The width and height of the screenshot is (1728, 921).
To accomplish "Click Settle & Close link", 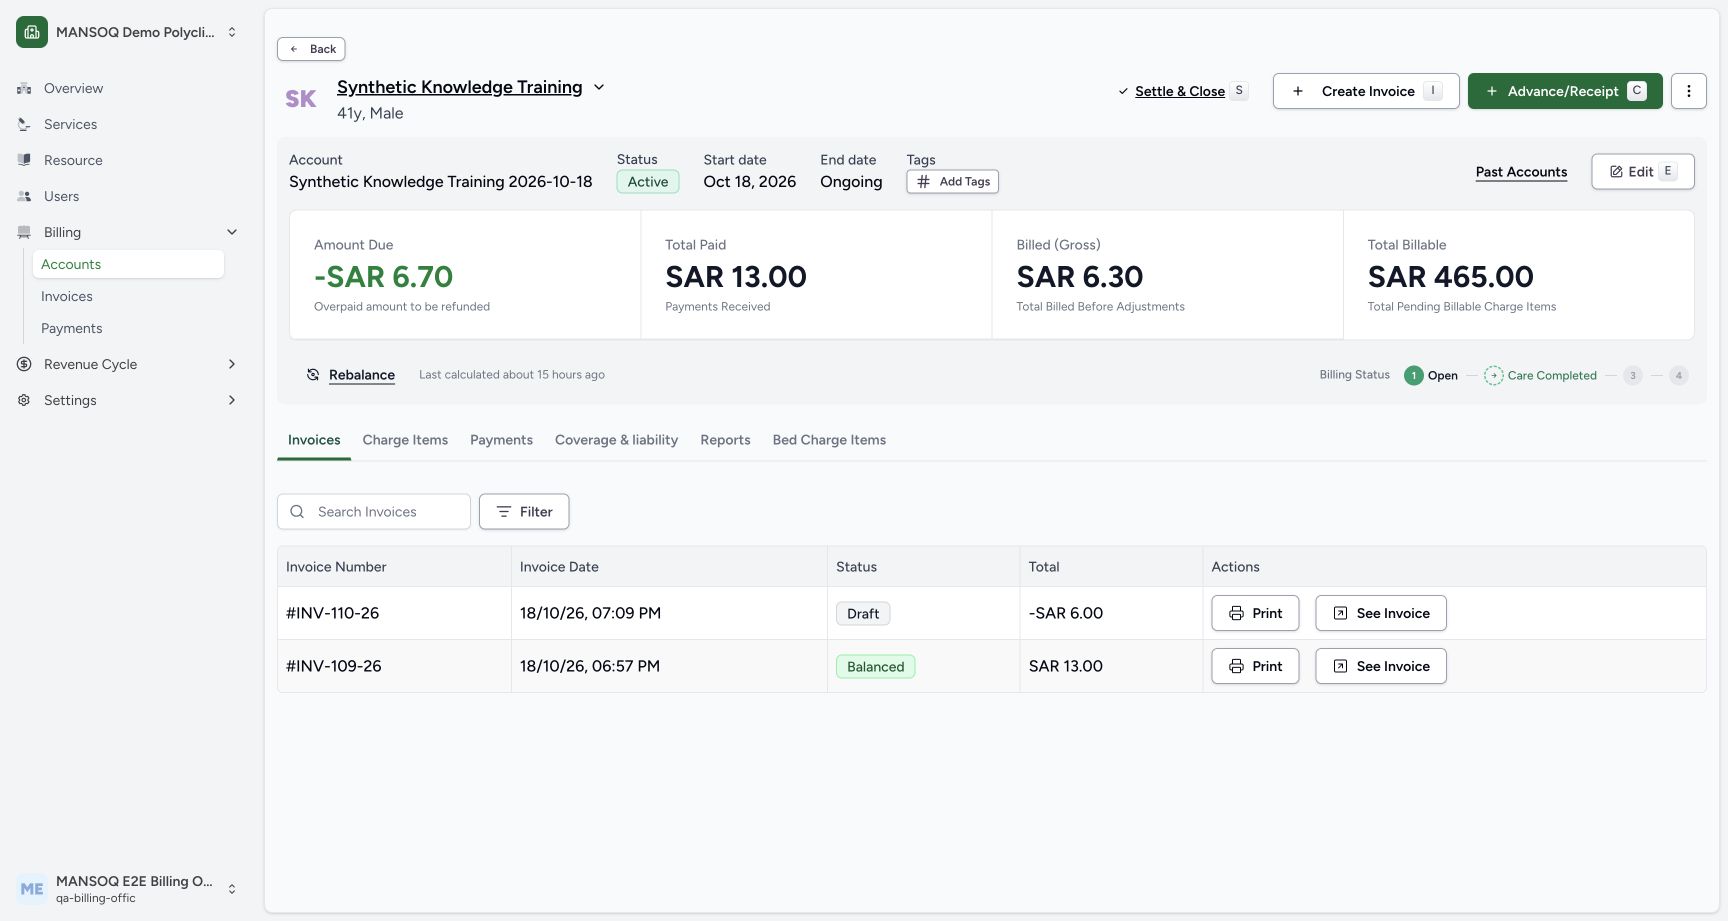I will [x=1180, y=91].
